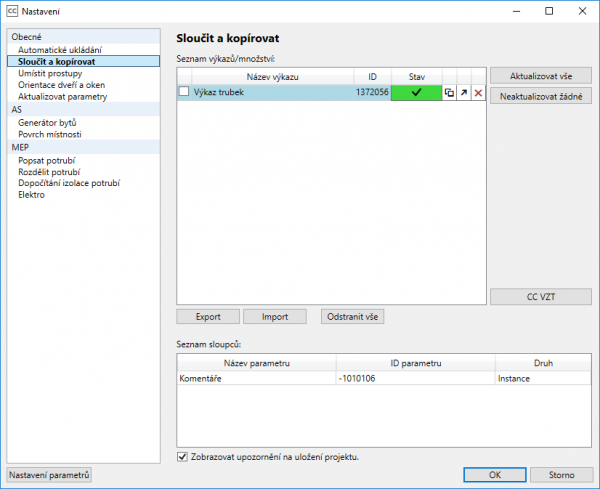This screenshot has height=489, width=600.
Task: Click the green checkmark Stav cell
Action: (x=416, y=93)
